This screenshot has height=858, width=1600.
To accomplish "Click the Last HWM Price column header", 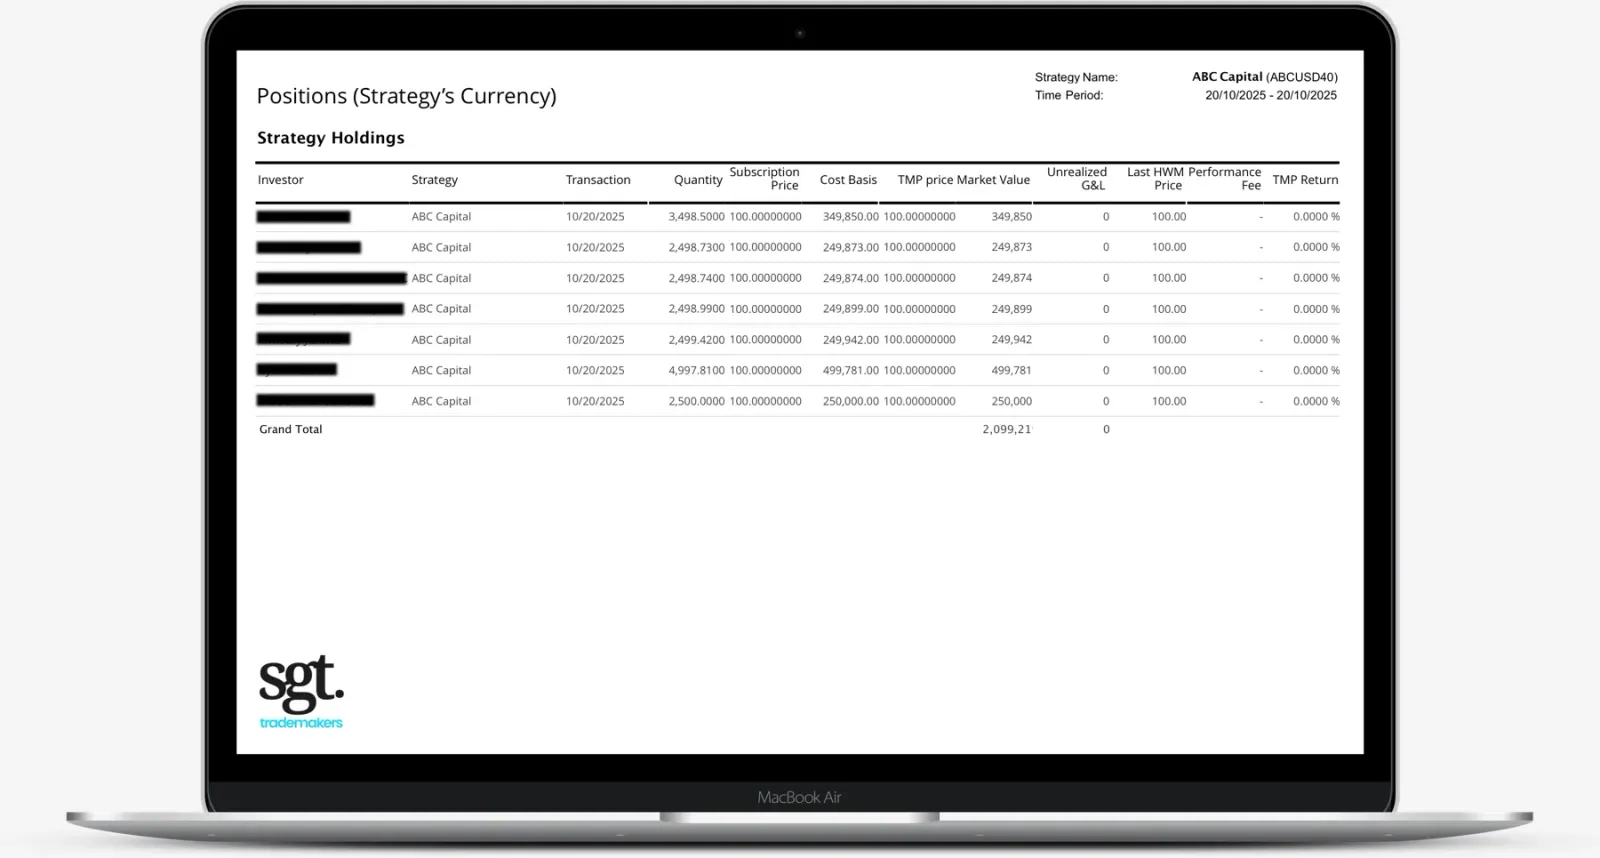I will [1155, 179].
